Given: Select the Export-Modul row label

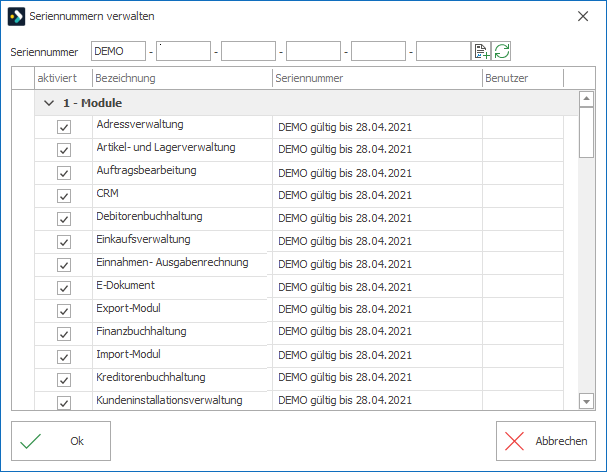Looking at the screenshot, I should (x=128, y=308).
